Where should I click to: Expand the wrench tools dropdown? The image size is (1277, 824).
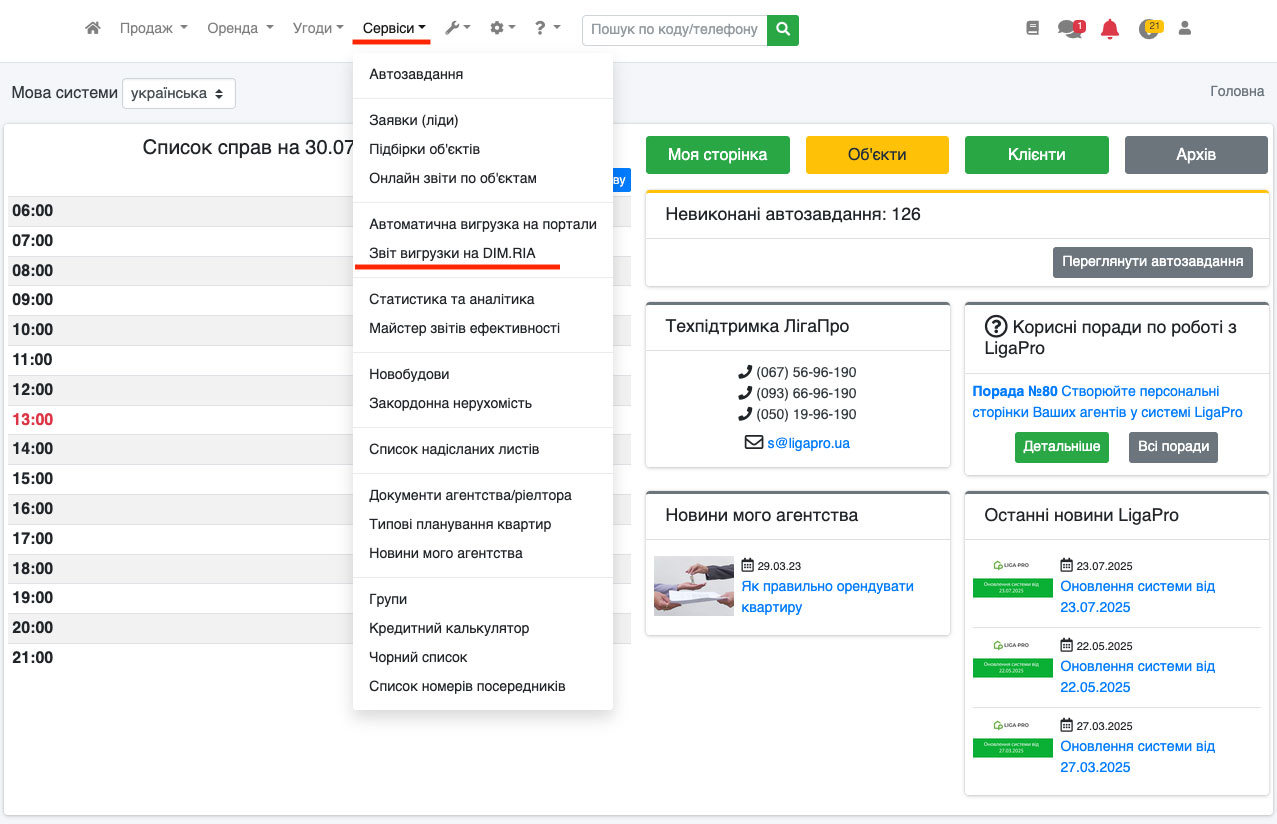pyautogui.click(x=457, y=29)
